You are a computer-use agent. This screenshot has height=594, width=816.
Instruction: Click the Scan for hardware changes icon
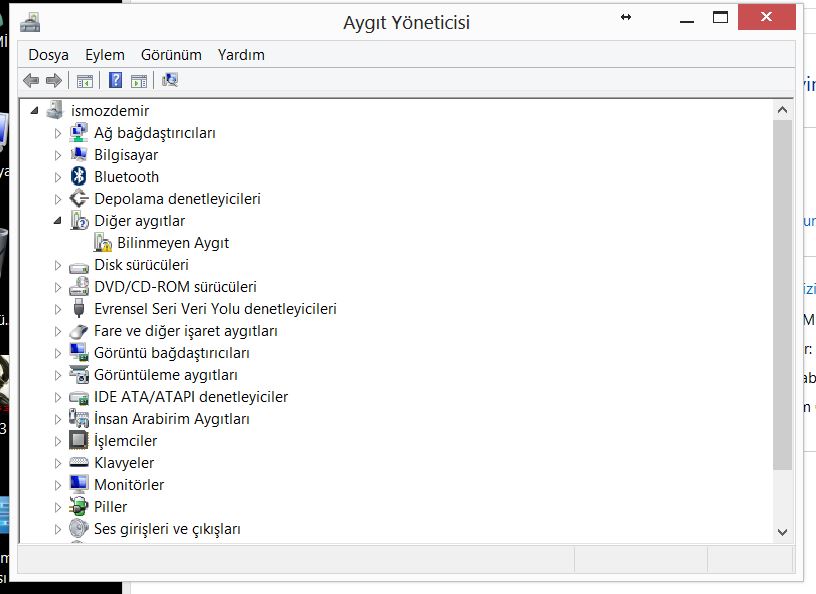point(170,80)
